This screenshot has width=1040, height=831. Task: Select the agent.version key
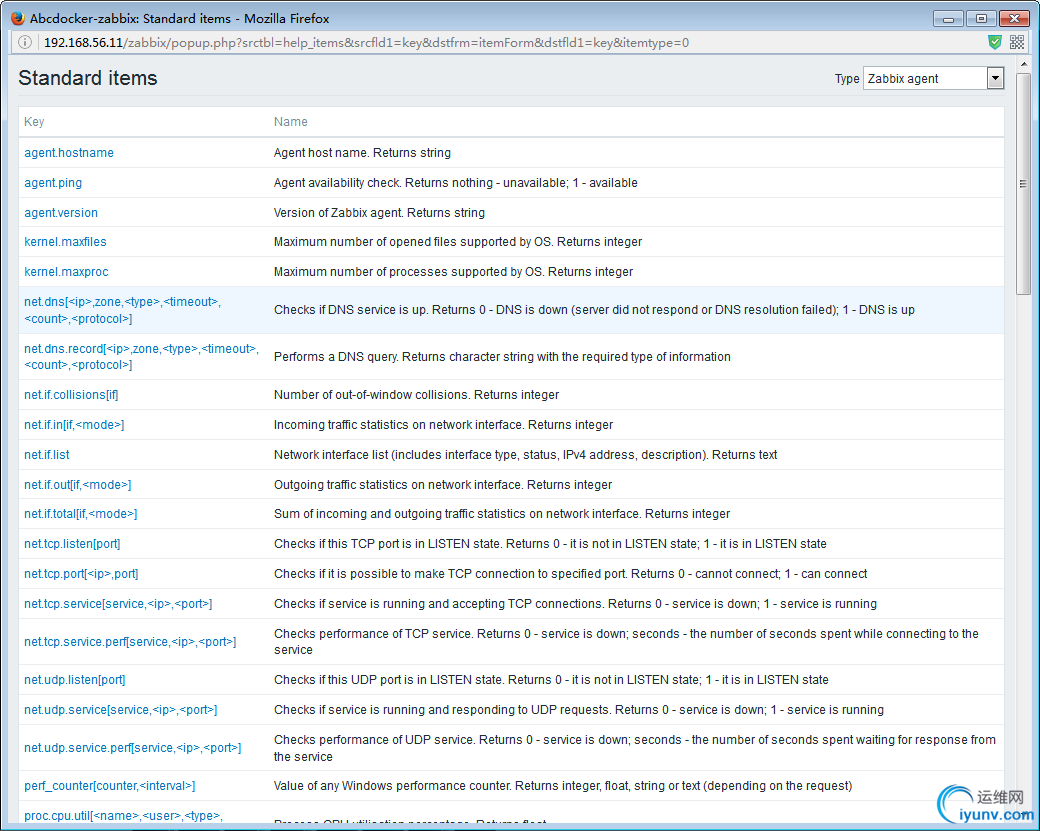[61, 212]
